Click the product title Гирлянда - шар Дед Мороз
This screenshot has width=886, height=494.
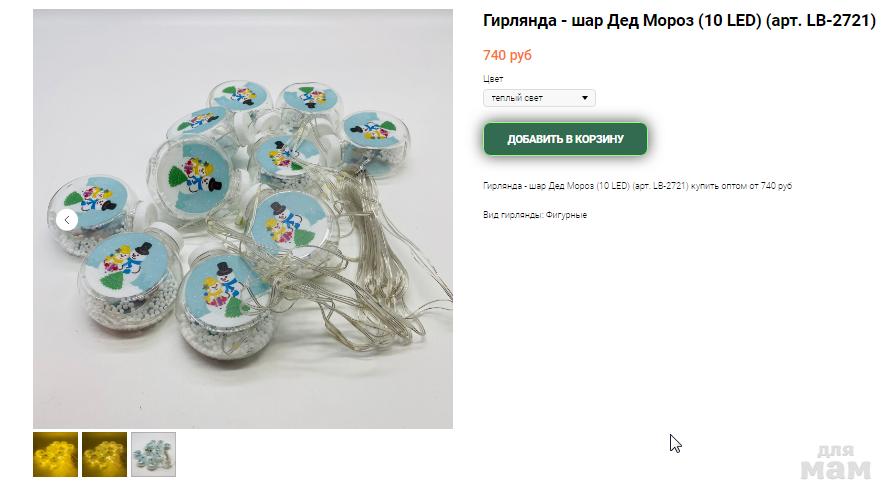[x=588, y=21]
